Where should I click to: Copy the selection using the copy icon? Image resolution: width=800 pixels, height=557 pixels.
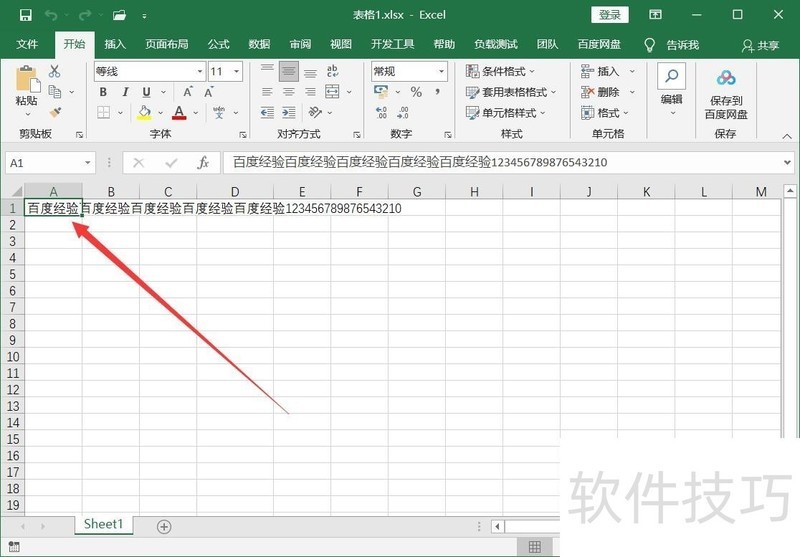tap(55, 92)
